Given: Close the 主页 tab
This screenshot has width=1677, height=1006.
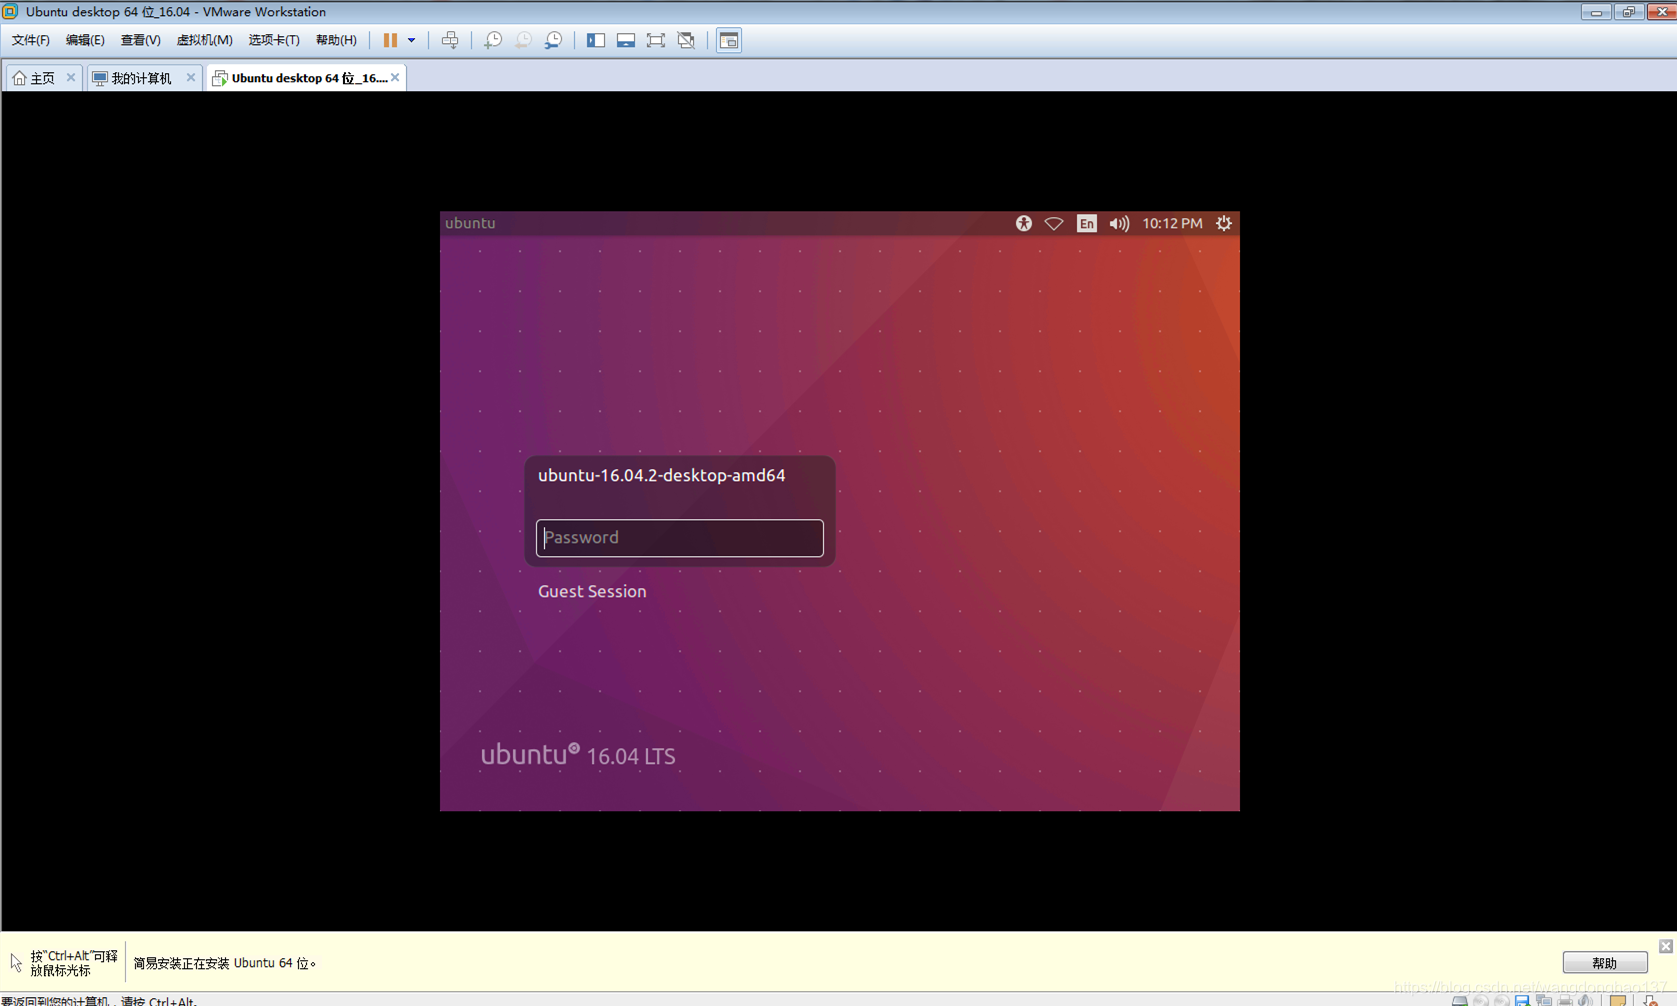Looking at the screenshot, I should [71, 77].
